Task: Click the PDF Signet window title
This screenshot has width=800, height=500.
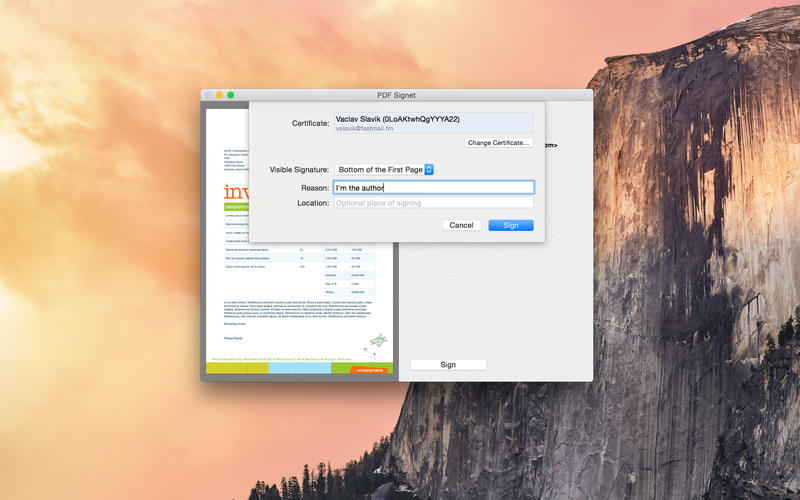Action: click(x=396, y=95)
